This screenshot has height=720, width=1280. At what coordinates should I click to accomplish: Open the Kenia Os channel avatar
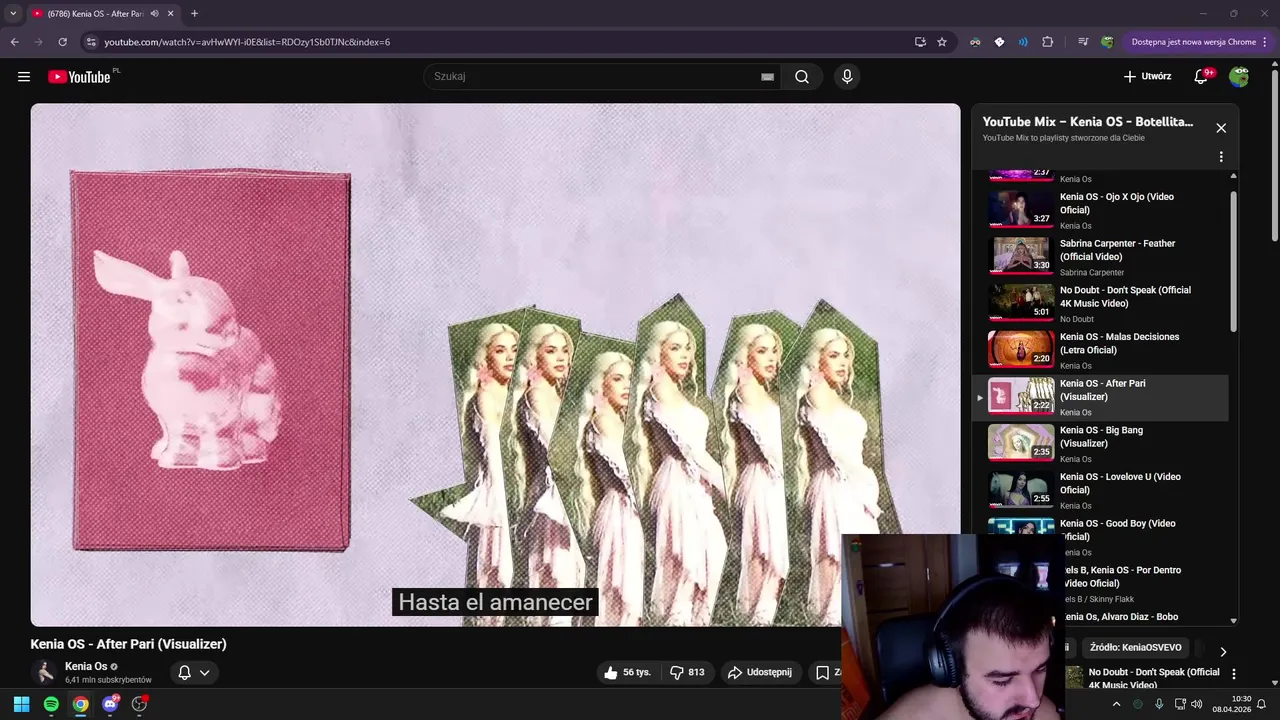(x=44, y=672)
